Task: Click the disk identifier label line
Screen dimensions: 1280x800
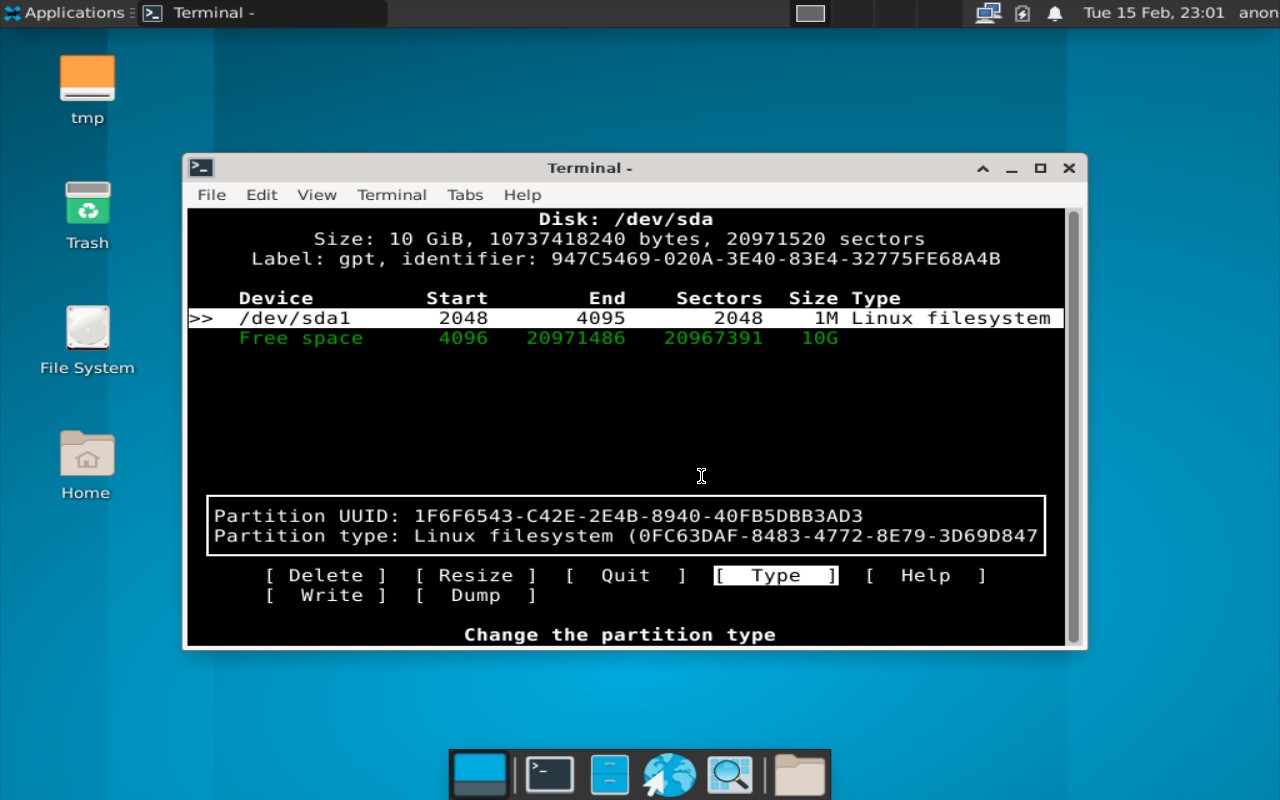Action: 626,259
